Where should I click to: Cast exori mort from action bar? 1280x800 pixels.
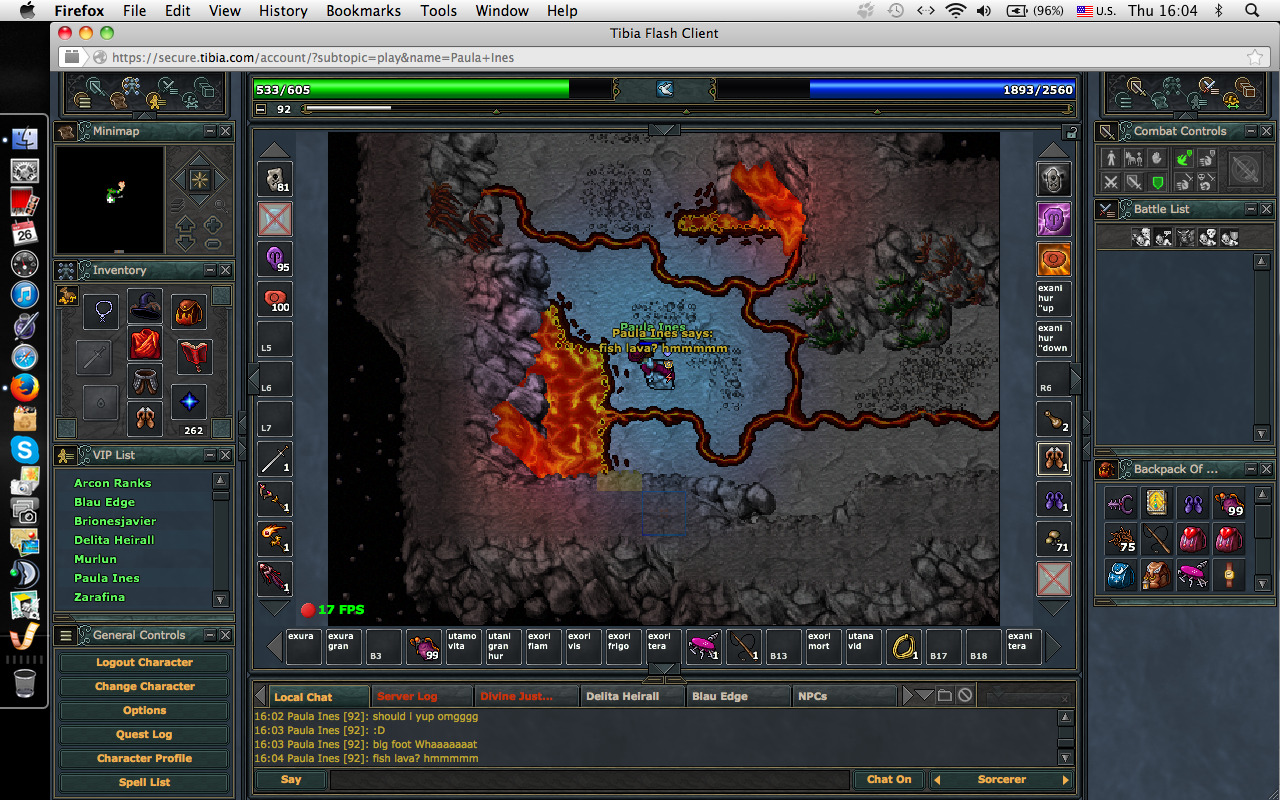point(824,646)
